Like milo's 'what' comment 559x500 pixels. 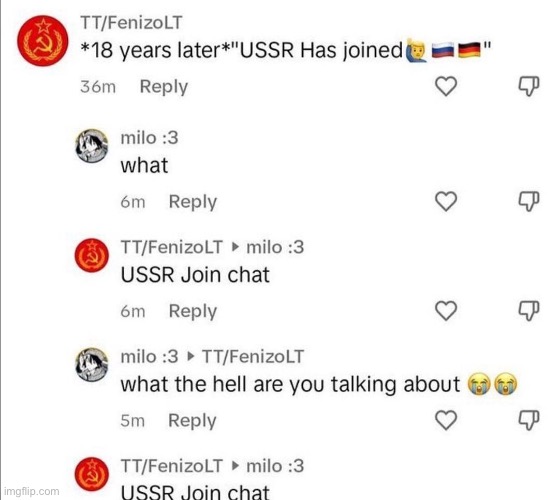[x=446, y=201]
